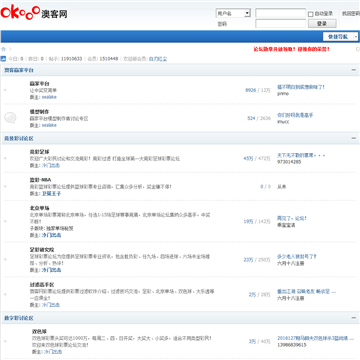Open moderator sealake under 赢家平台
The height and width of the screenshot is (360, 360).
click(49, 97)
